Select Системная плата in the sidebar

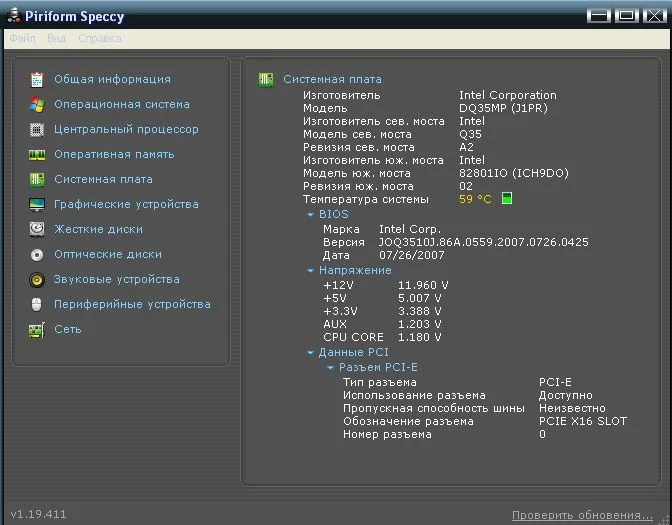103,179
